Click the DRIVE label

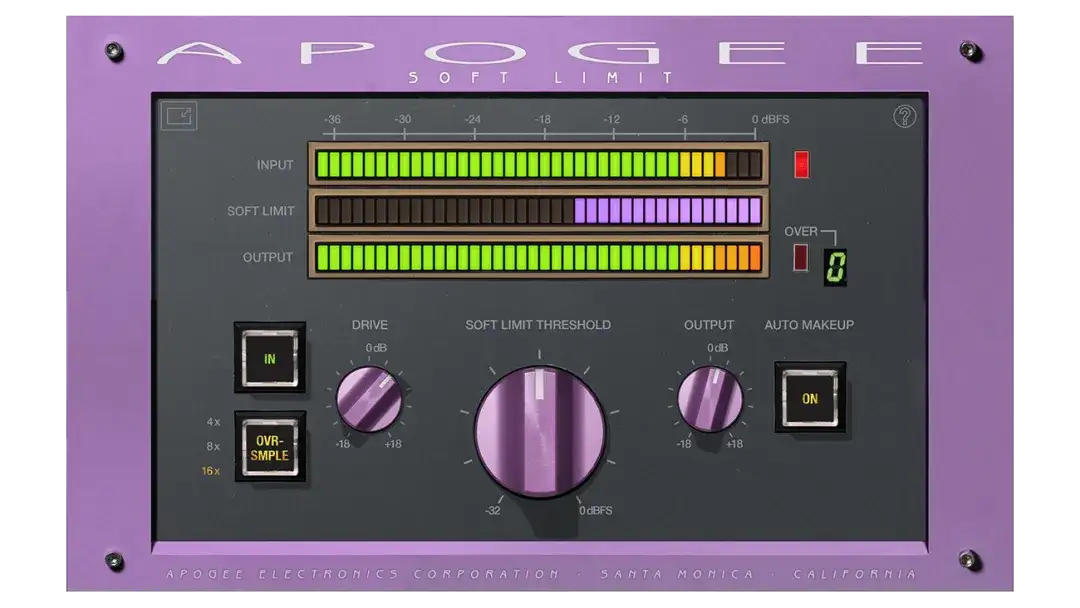pos(370,325)
